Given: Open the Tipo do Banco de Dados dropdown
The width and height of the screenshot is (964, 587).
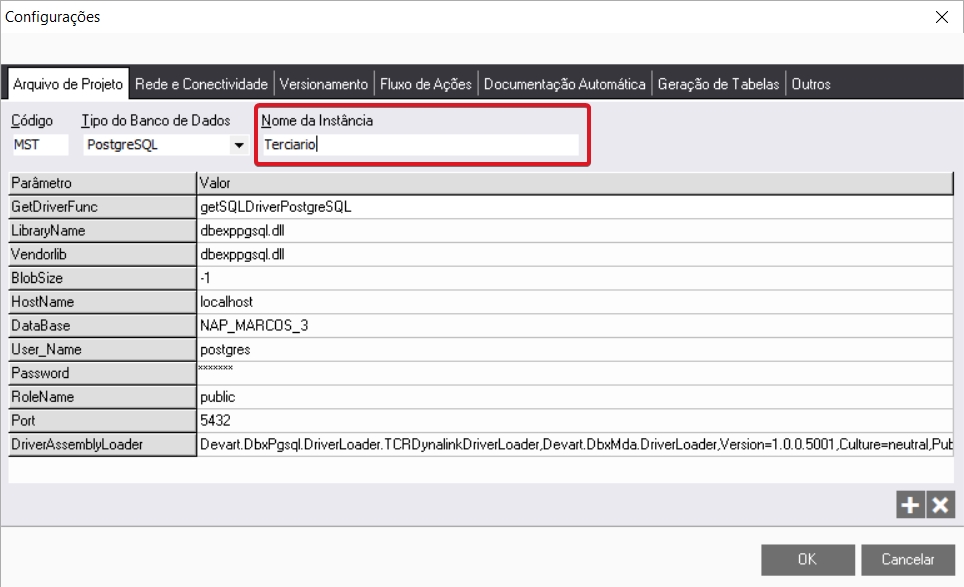Looking at the screenshot, I should (x=239, y=145).
